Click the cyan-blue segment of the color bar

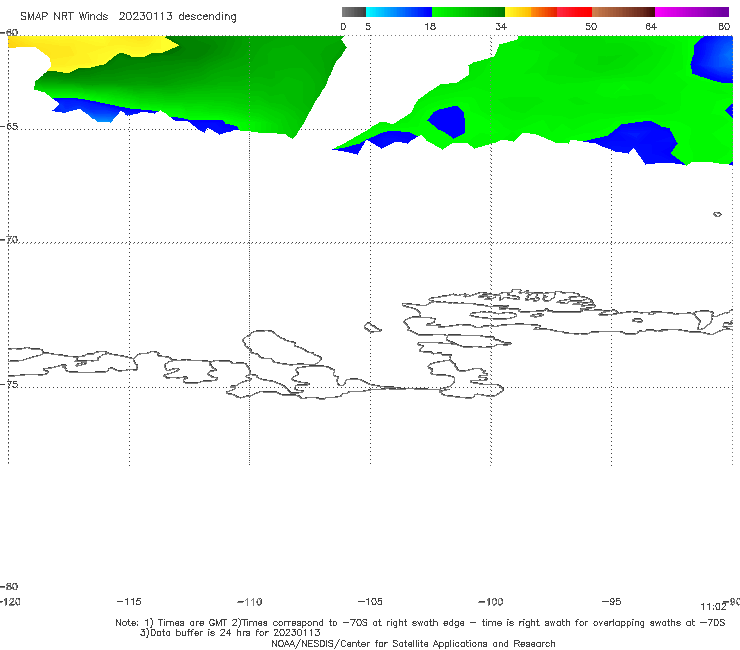[x=399, y=12]
